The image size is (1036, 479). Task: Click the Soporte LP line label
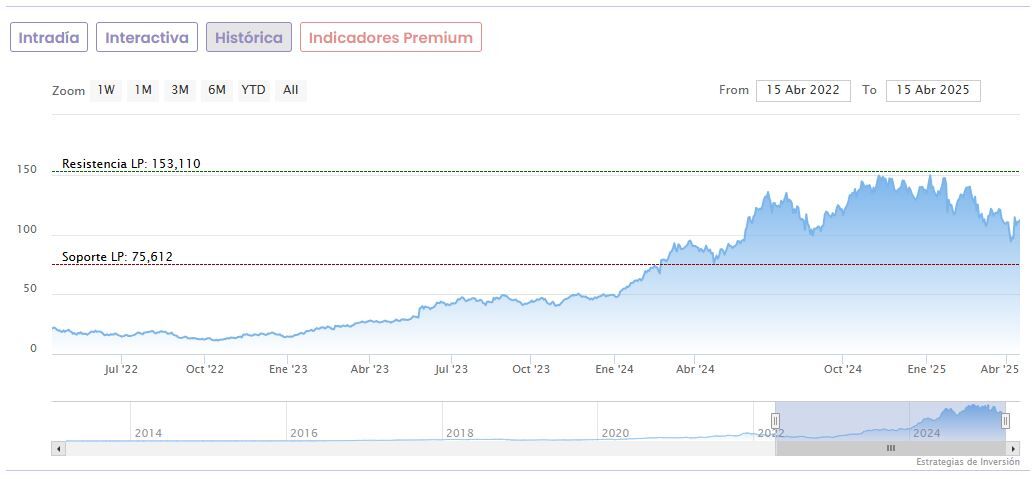coord(117,257)
